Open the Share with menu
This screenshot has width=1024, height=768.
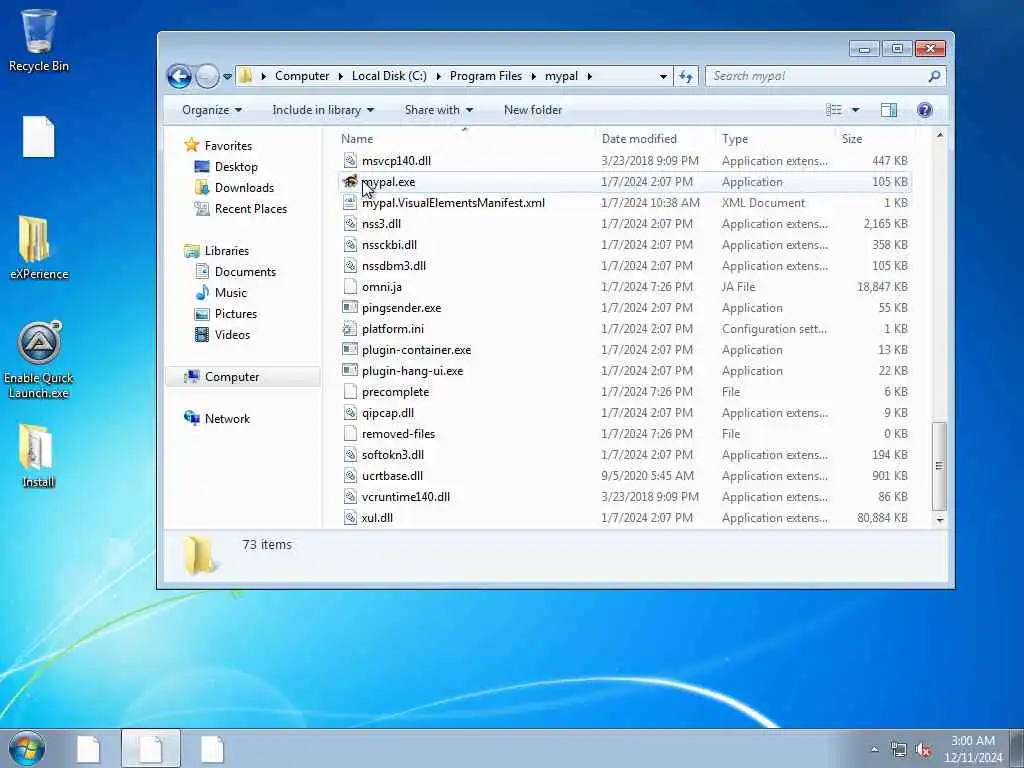tap(439, 110)
